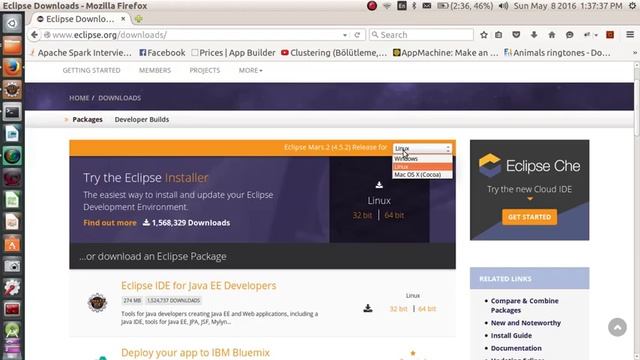Screen dimensions: 640x360
Task: Click the Bluetooth indicator icon
Action: 414,6
